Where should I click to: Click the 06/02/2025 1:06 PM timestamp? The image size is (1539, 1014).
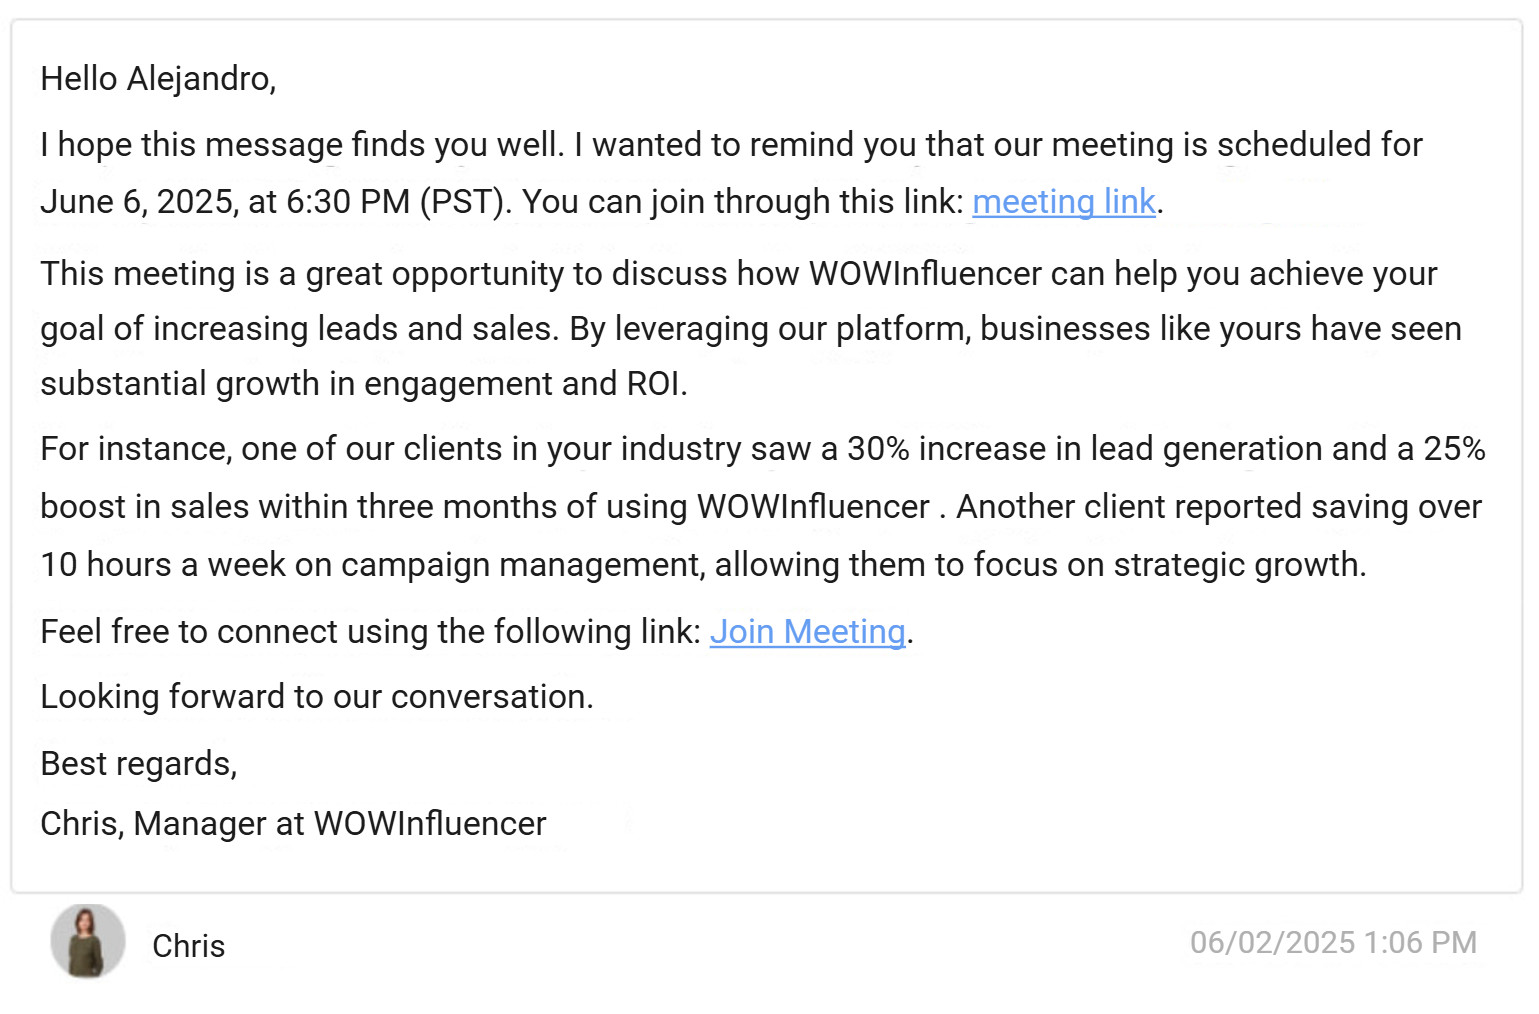[x=1332, y=943]
